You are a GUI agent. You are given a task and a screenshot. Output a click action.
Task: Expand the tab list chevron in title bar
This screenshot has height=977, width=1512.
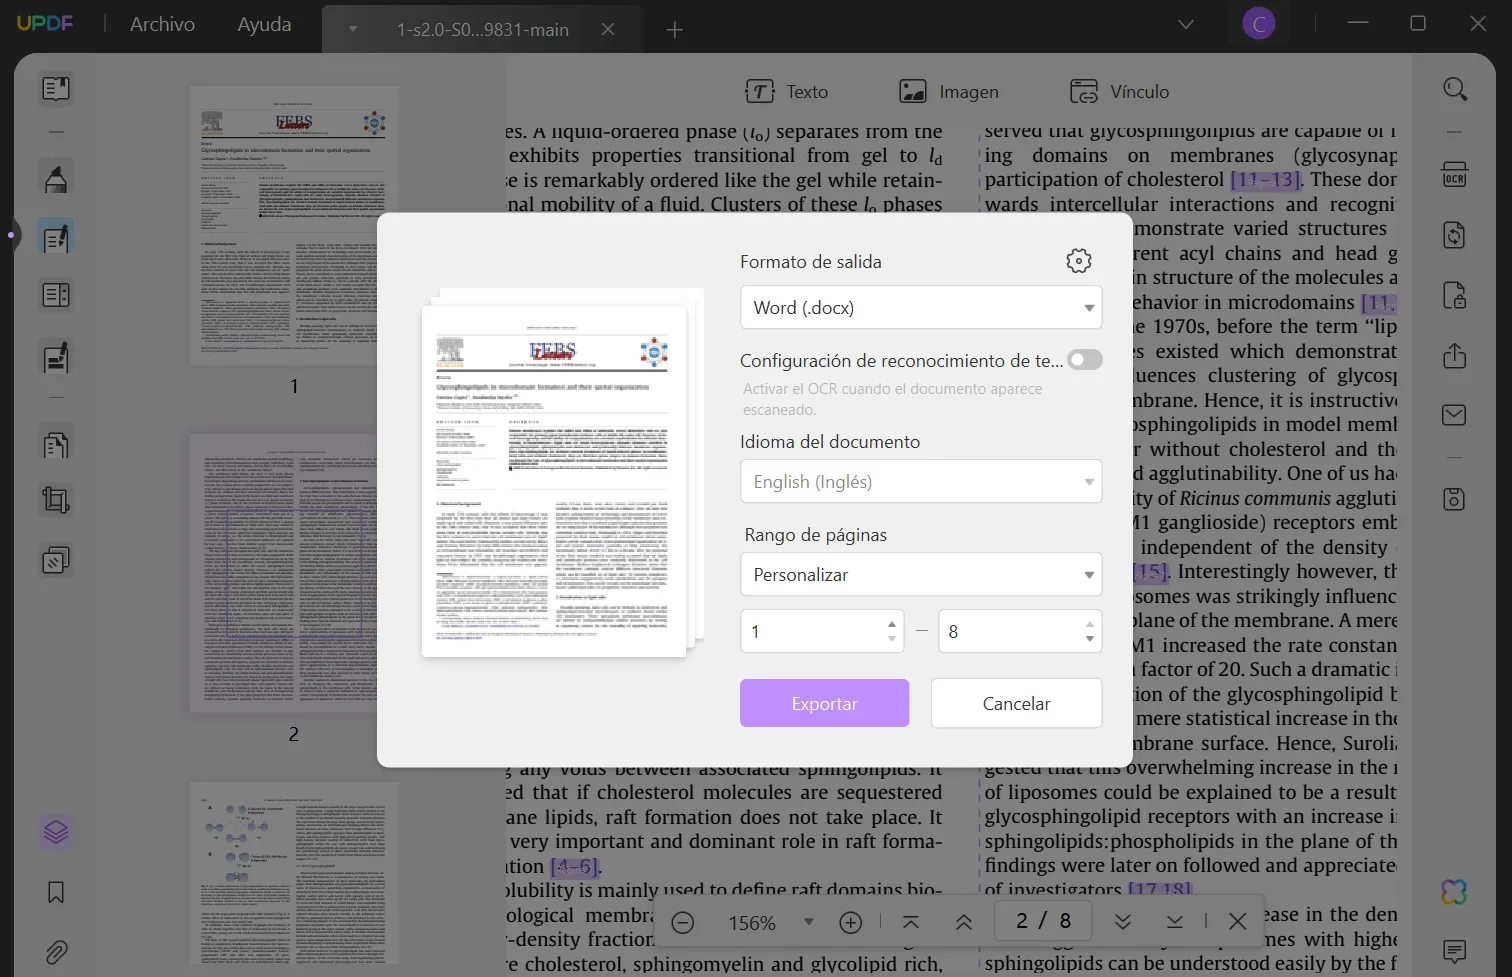[x=1186, y=24]
